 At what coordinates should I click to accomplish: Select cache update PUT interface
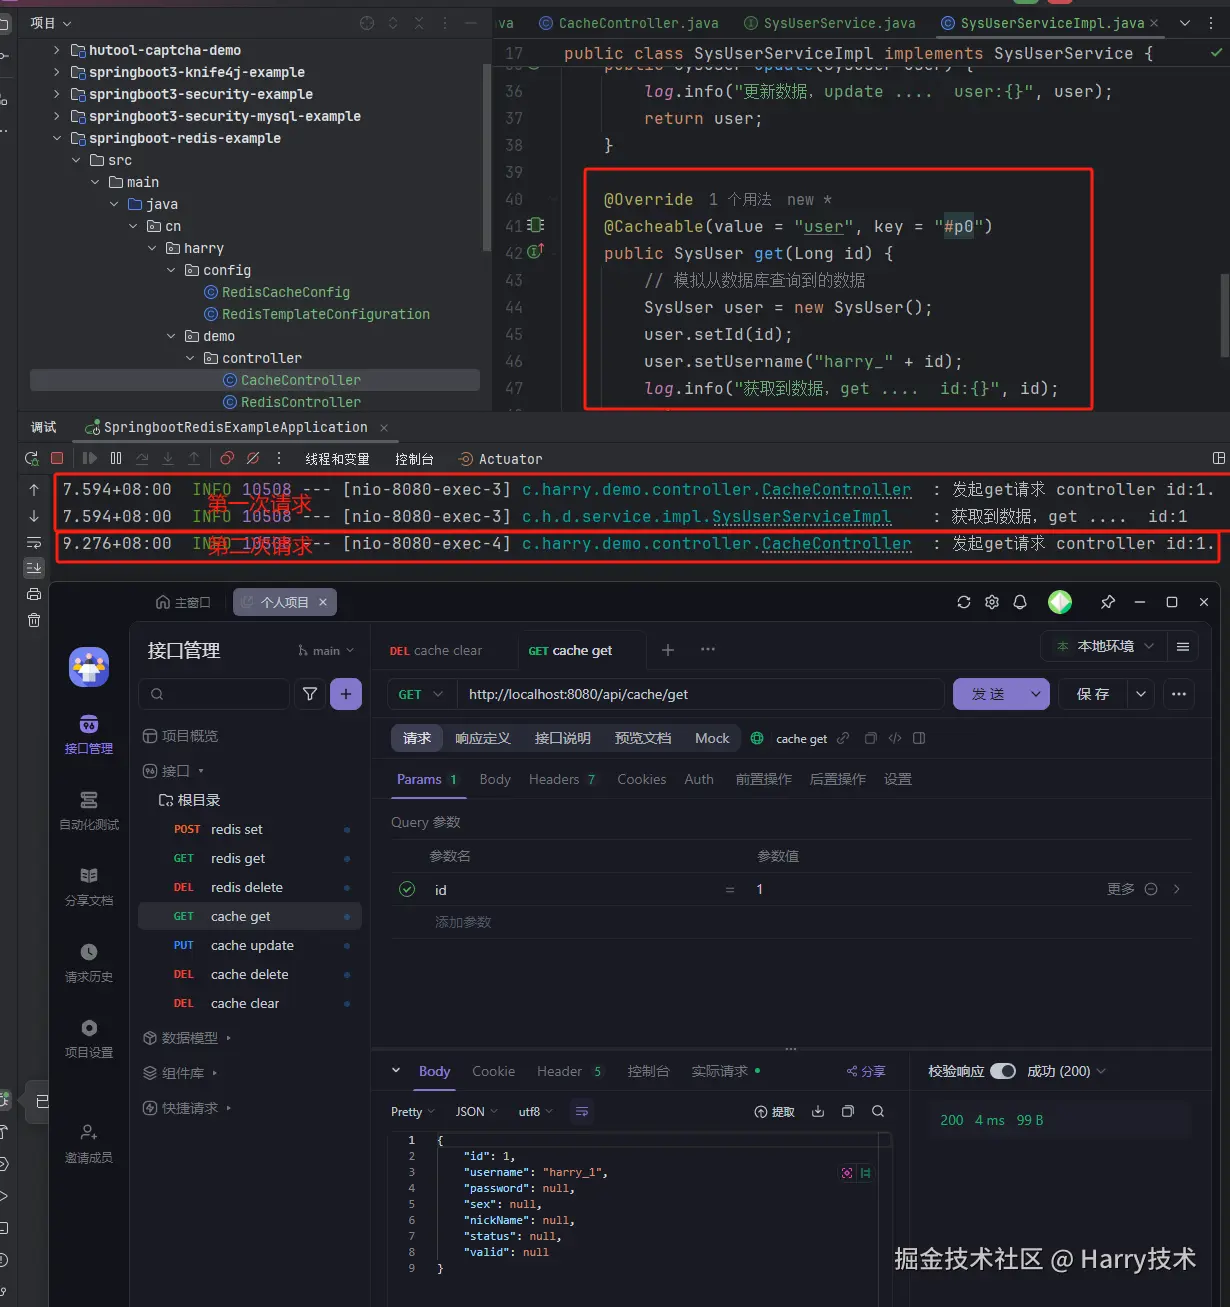[x=250, y=945]
